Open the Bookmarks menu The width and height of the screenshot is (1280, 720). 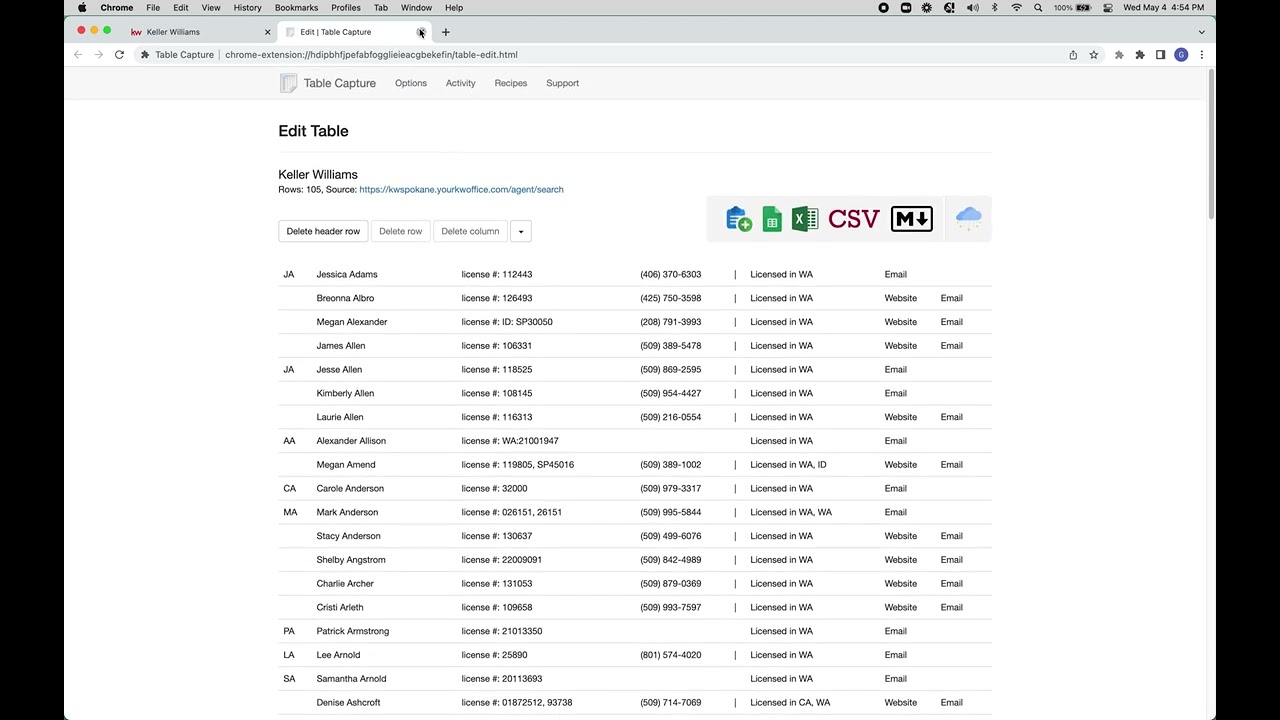(296, 7)
